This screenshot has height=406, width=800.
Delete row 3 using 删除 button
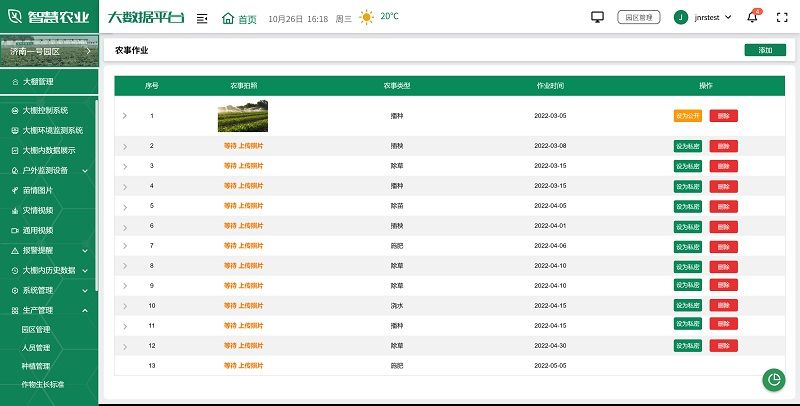click(724, 166)
